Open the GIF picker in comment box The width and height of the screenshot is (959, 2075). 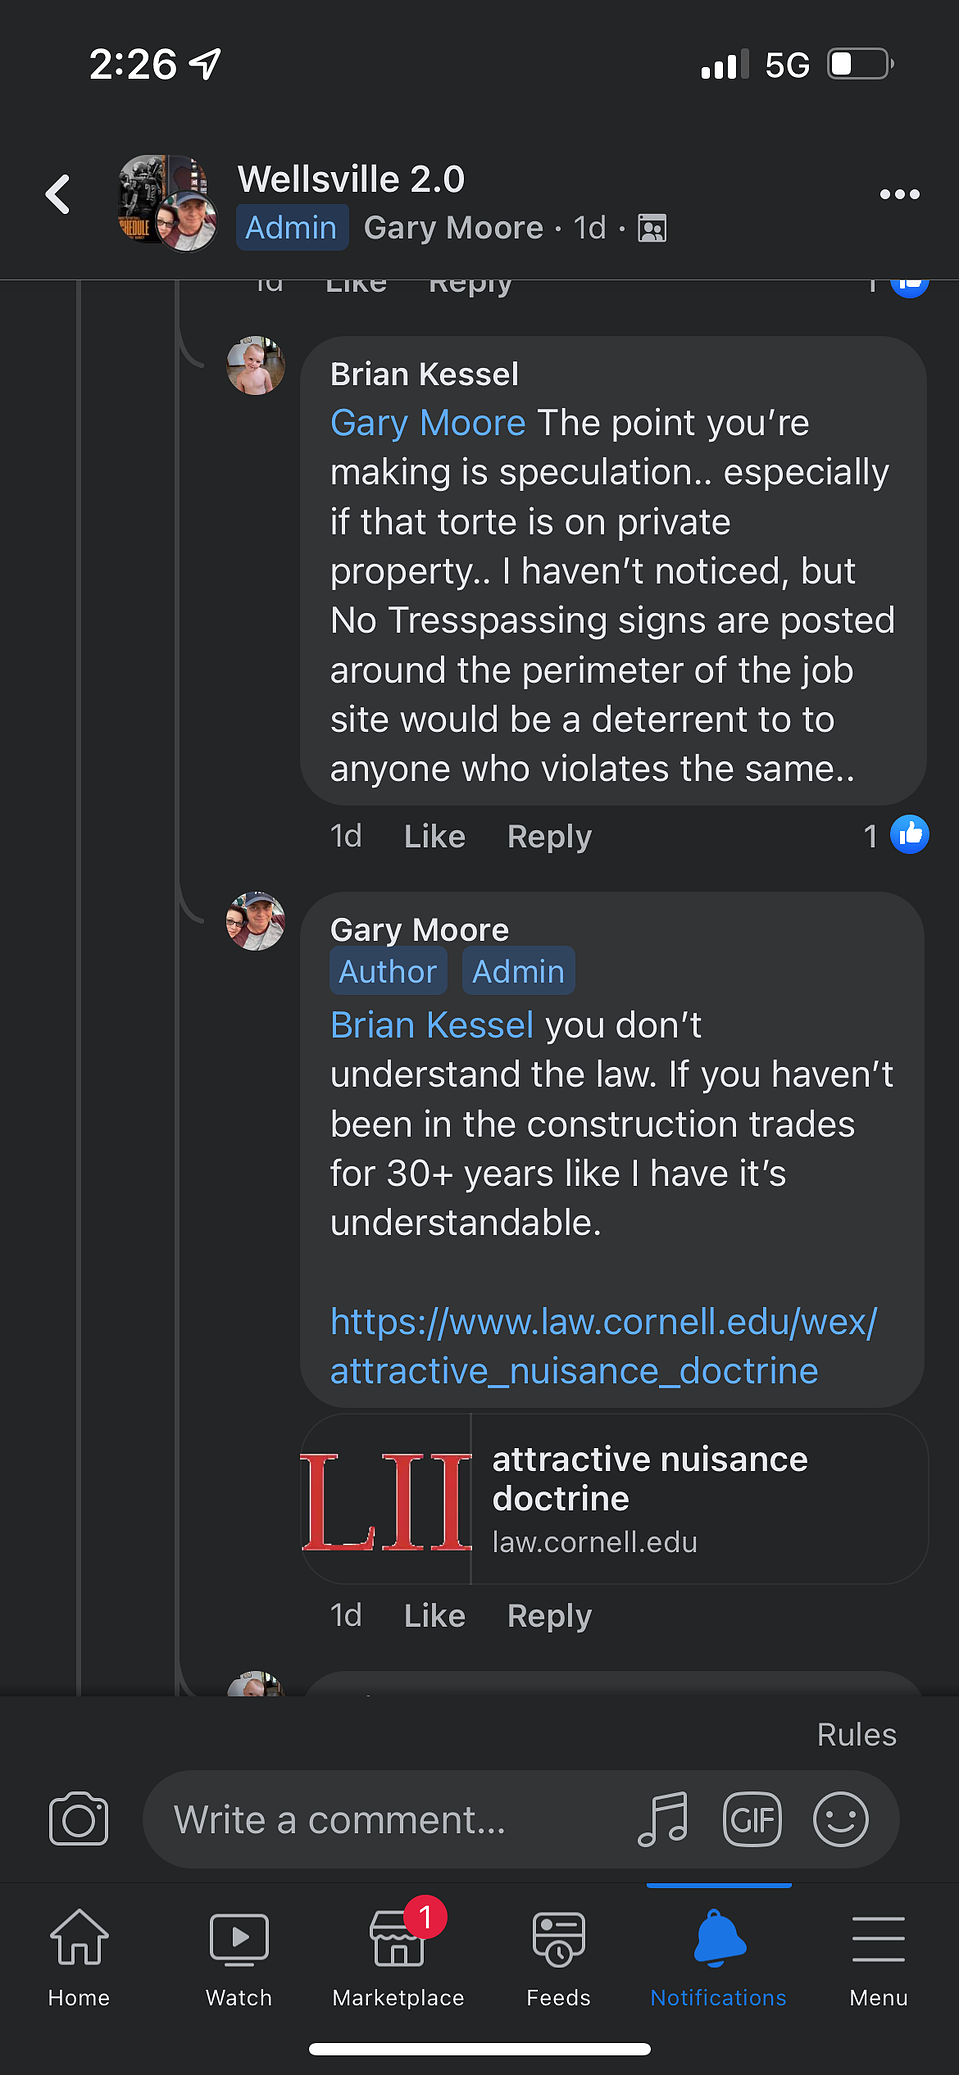(x=752, y=1819)
